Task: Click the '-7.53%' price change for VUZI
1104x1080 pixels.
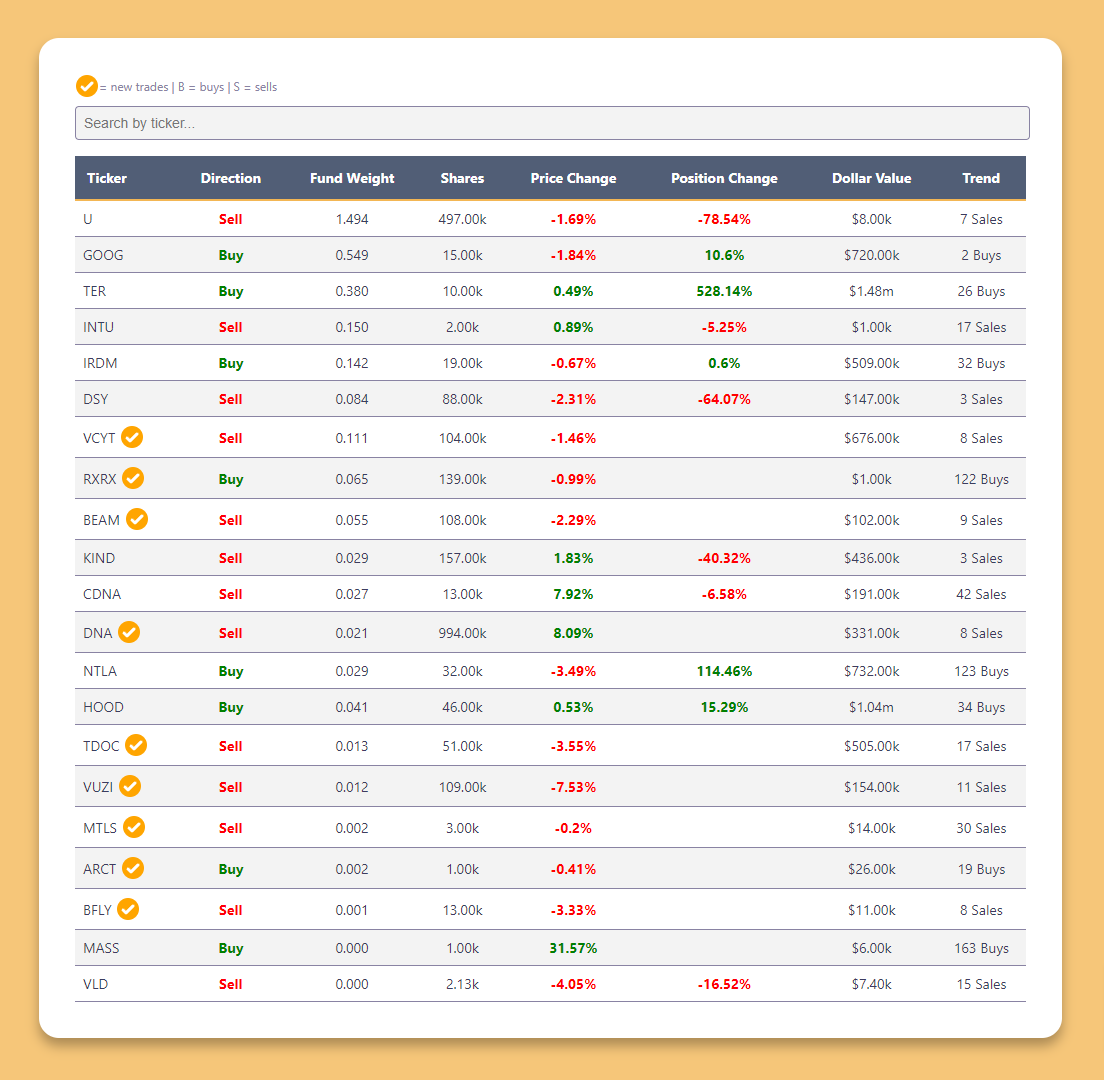Action: tap(573, 786)
